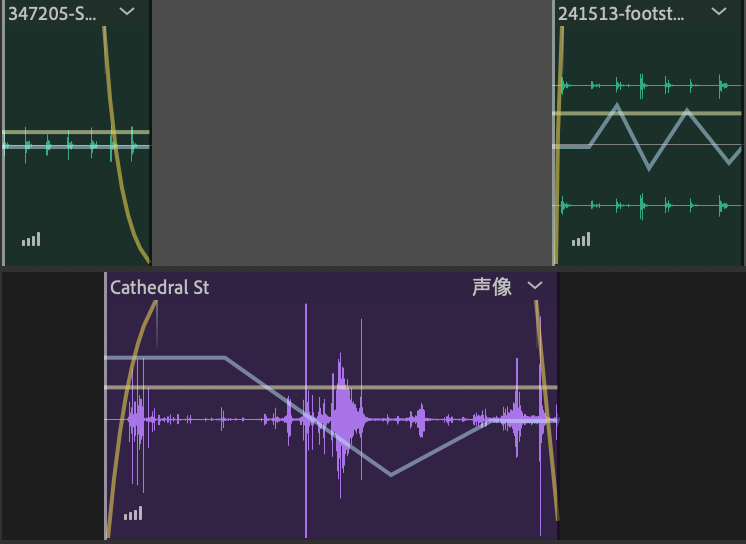Click the lowest pan keyframe on Cathedral St
Viewport: 746px width, 544px height.
(x=390, y=474)
